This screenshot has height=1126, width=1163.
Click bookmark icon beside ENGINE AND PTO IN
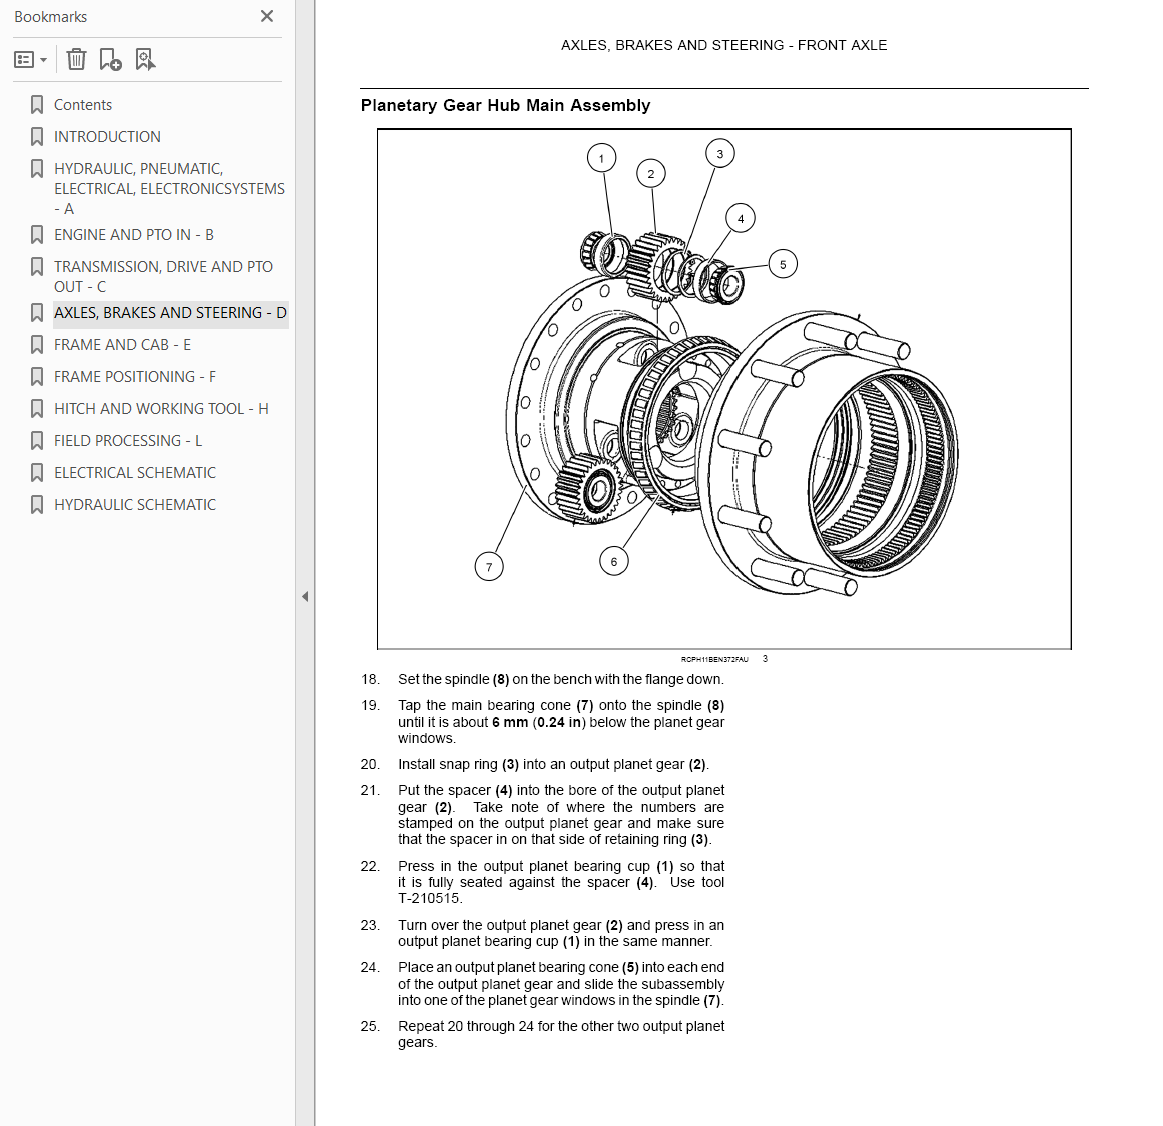click(36, 234)
